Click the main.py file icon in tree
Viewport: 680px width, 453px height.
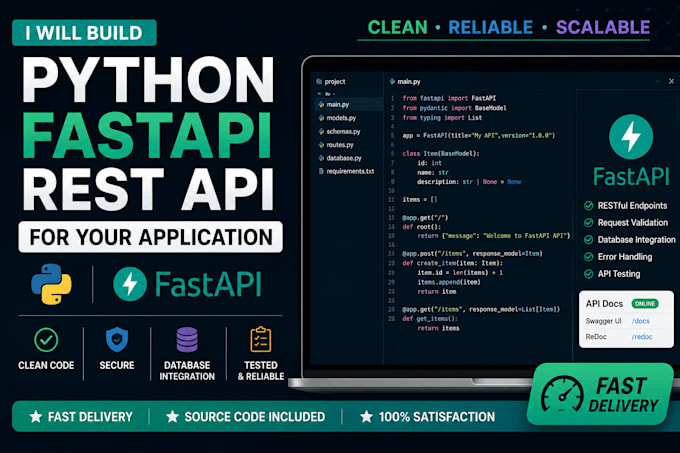tap(321, 104)
